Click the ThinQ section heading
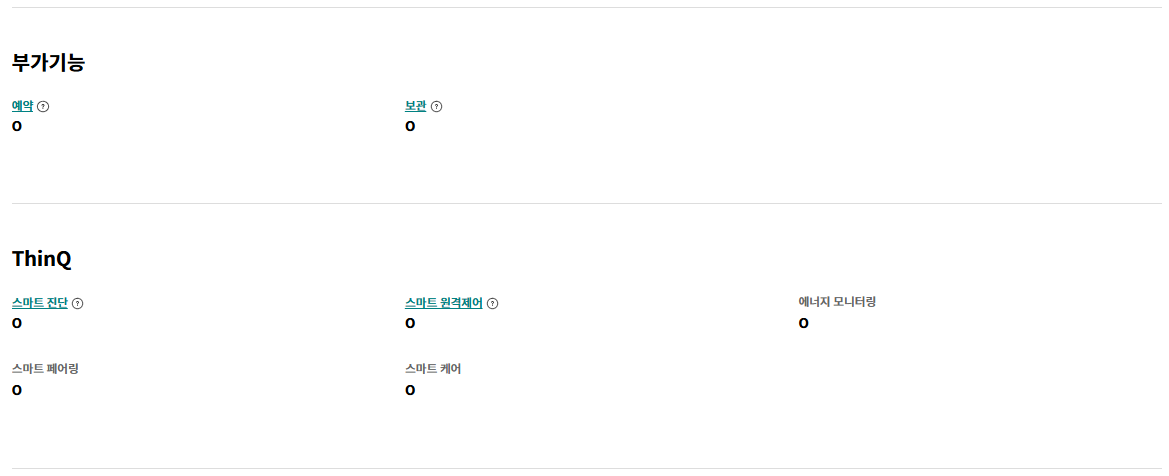This screenshot has width=1169, height=476. (42, 259)
